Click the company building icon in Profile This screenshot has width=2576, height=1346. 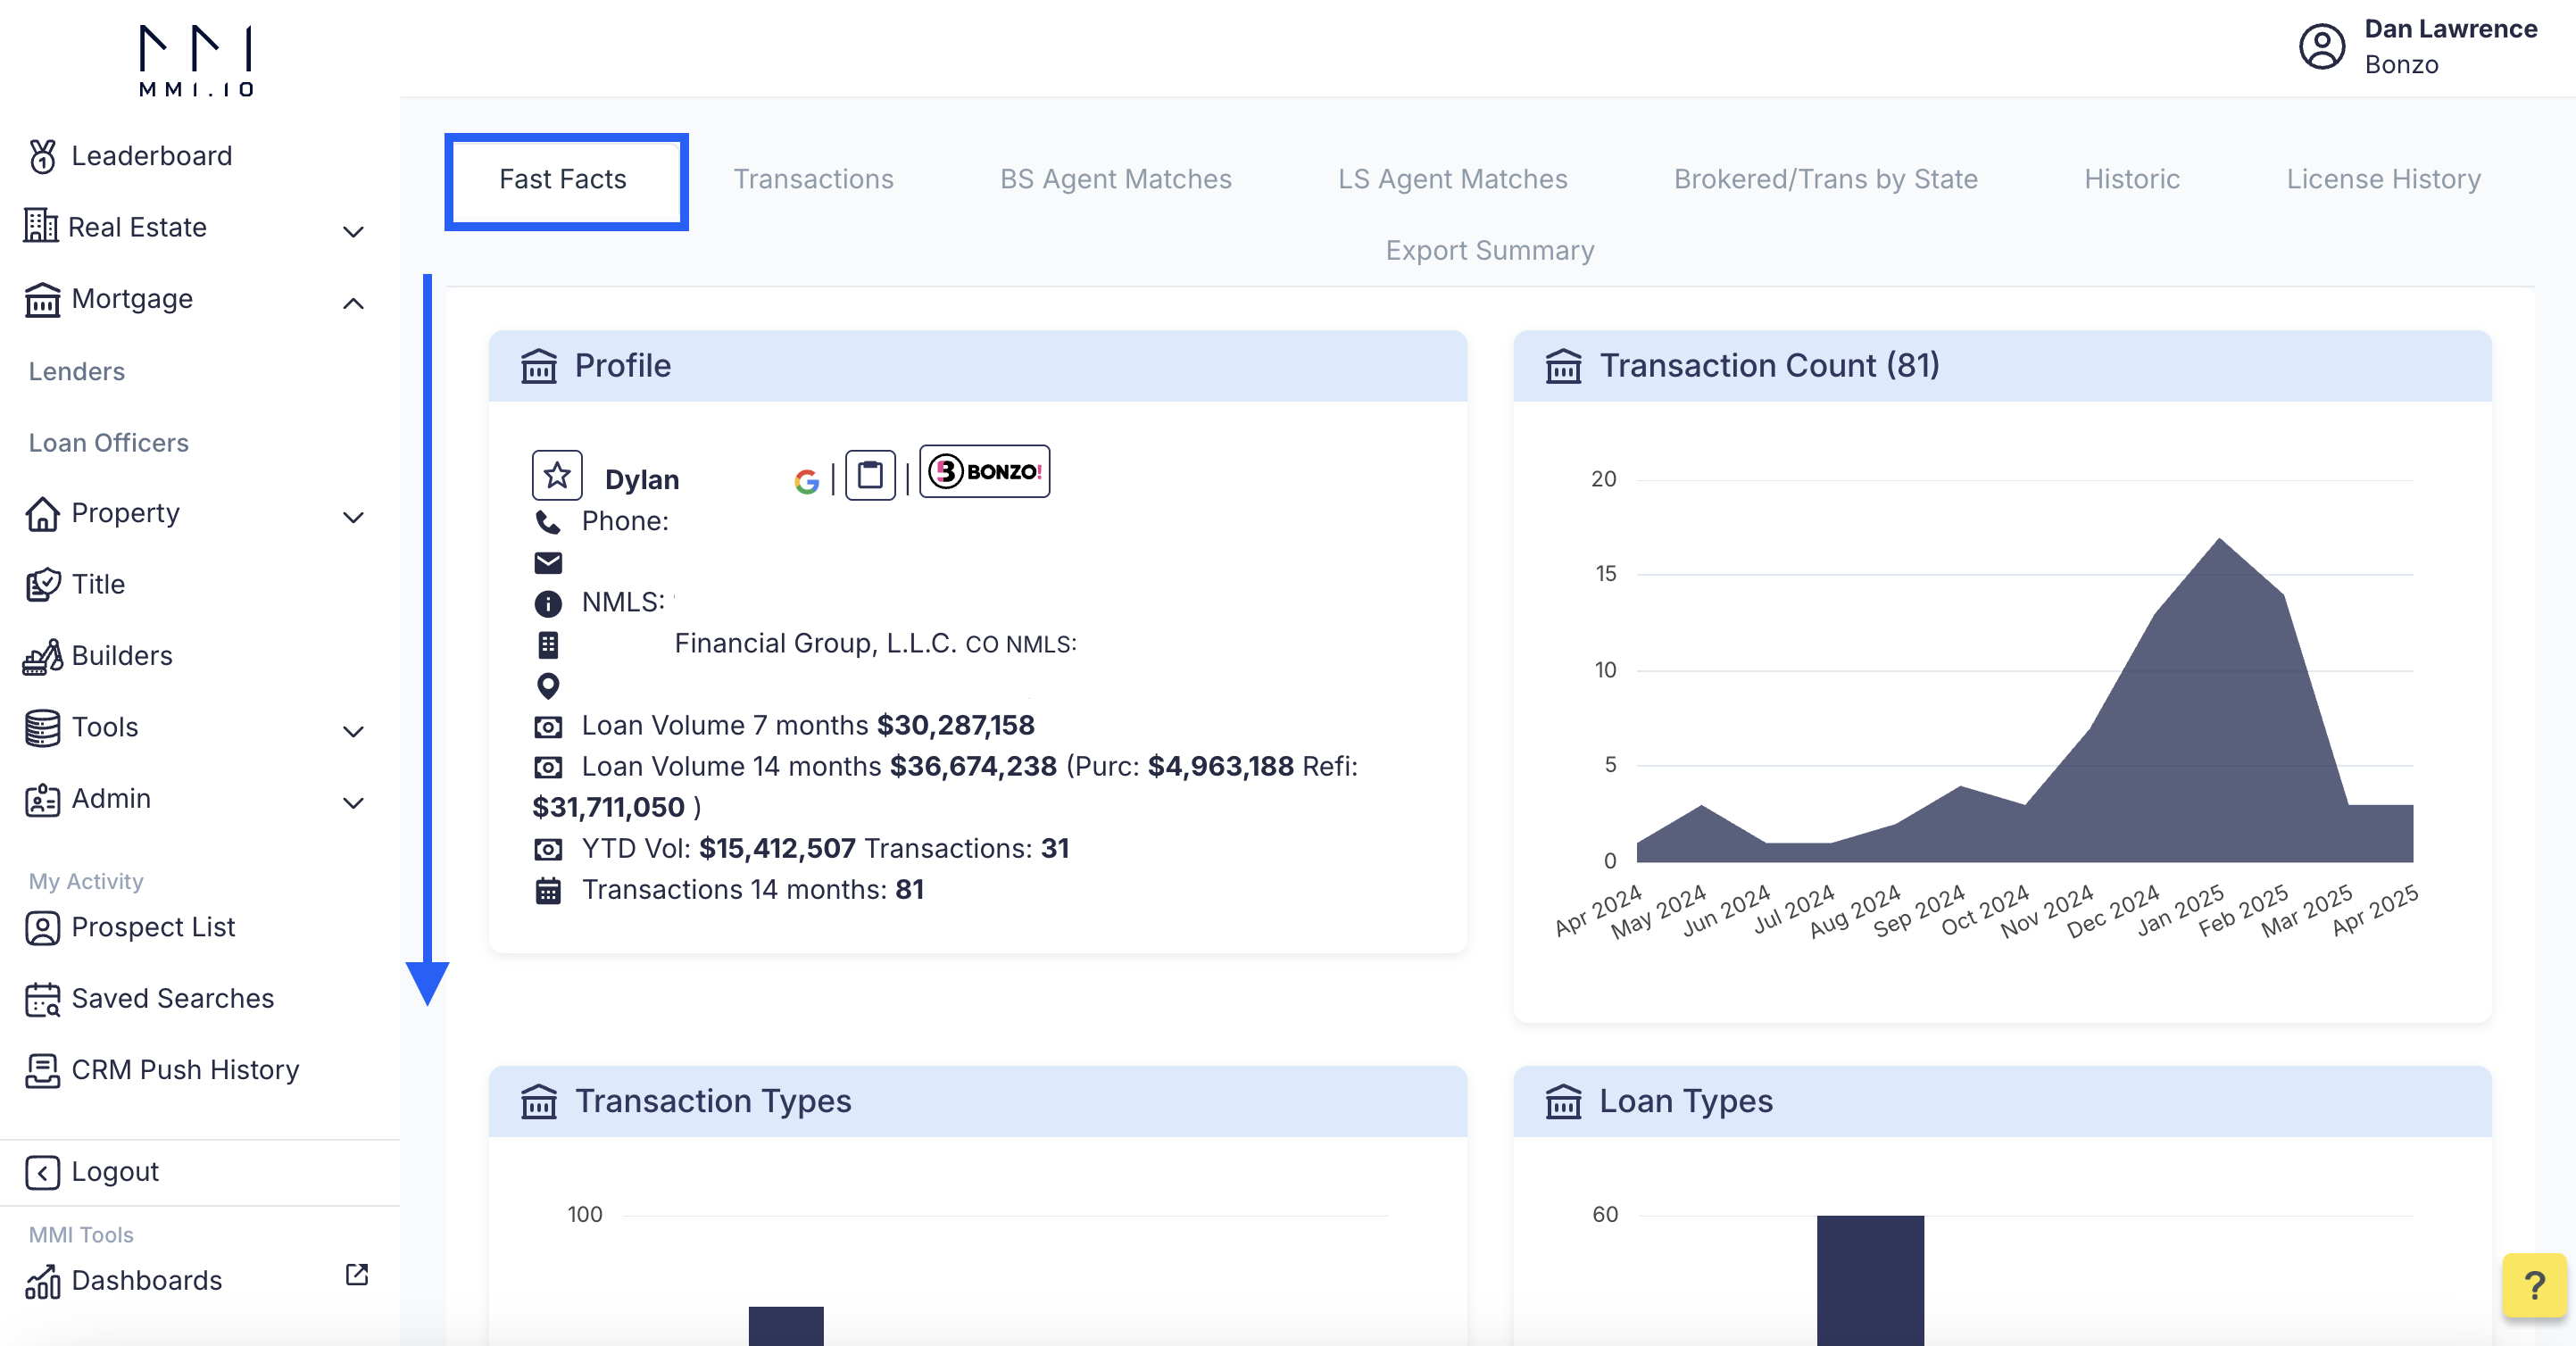[x=548, y=645]
